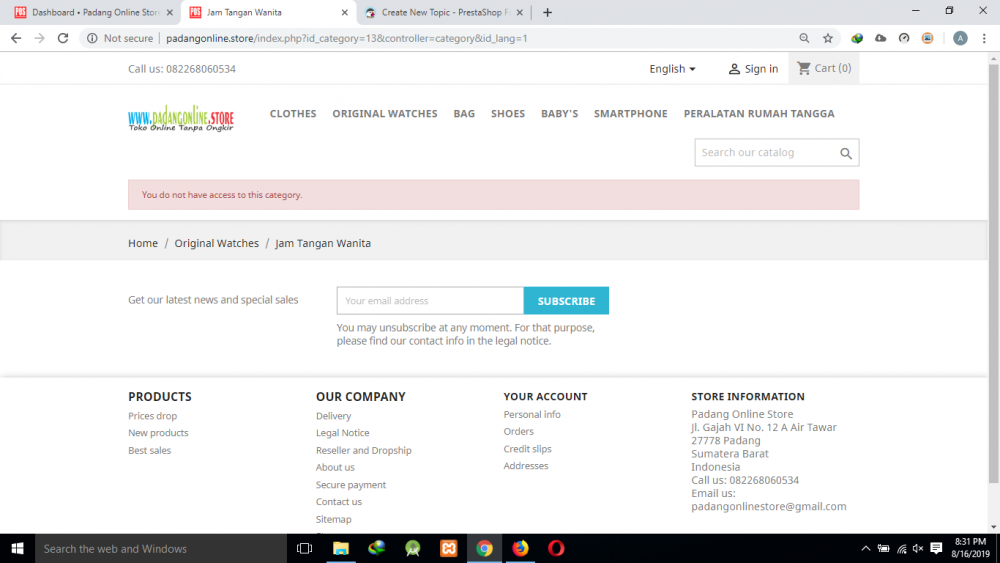Click the Subscribe button
Viewport: 1000px width, 563px height.
(566, 301)
